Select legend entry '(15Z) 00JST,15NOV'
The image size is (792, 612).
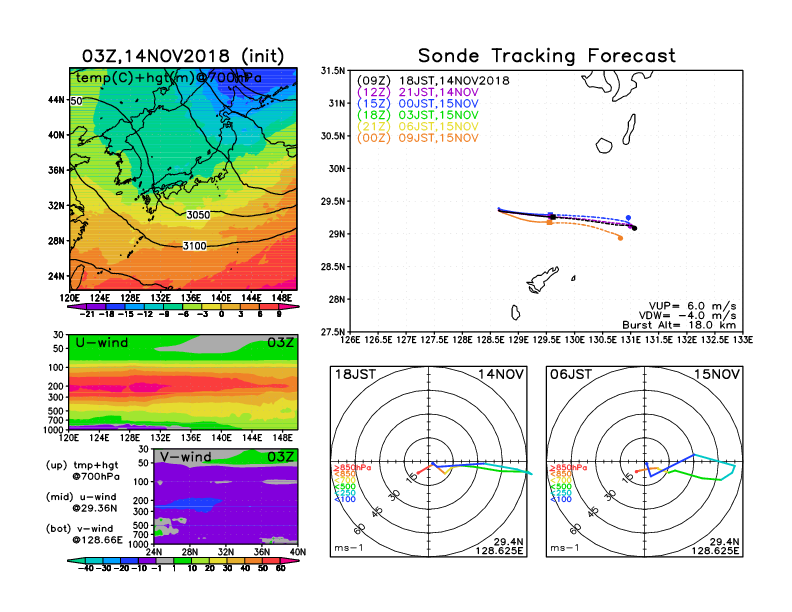[x=418, y=104]
